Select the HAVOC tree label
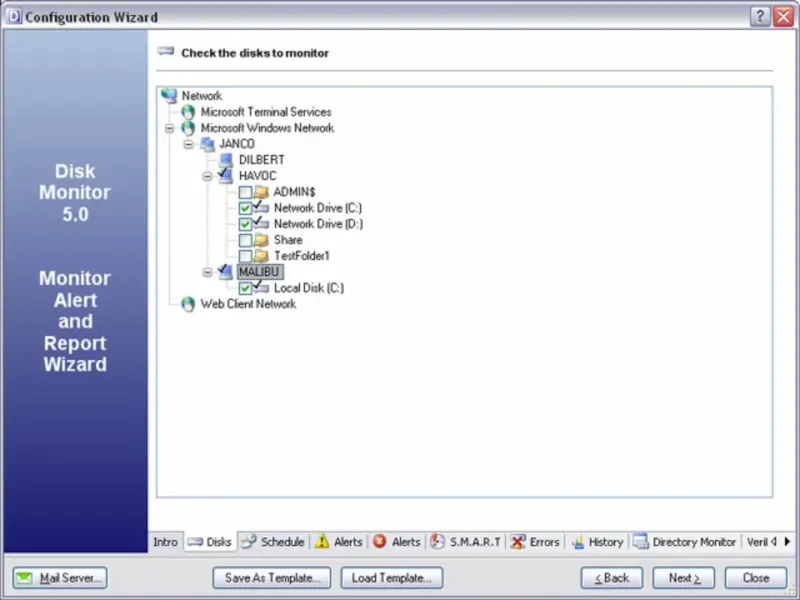Screen dimensions: 800x600 257,176
